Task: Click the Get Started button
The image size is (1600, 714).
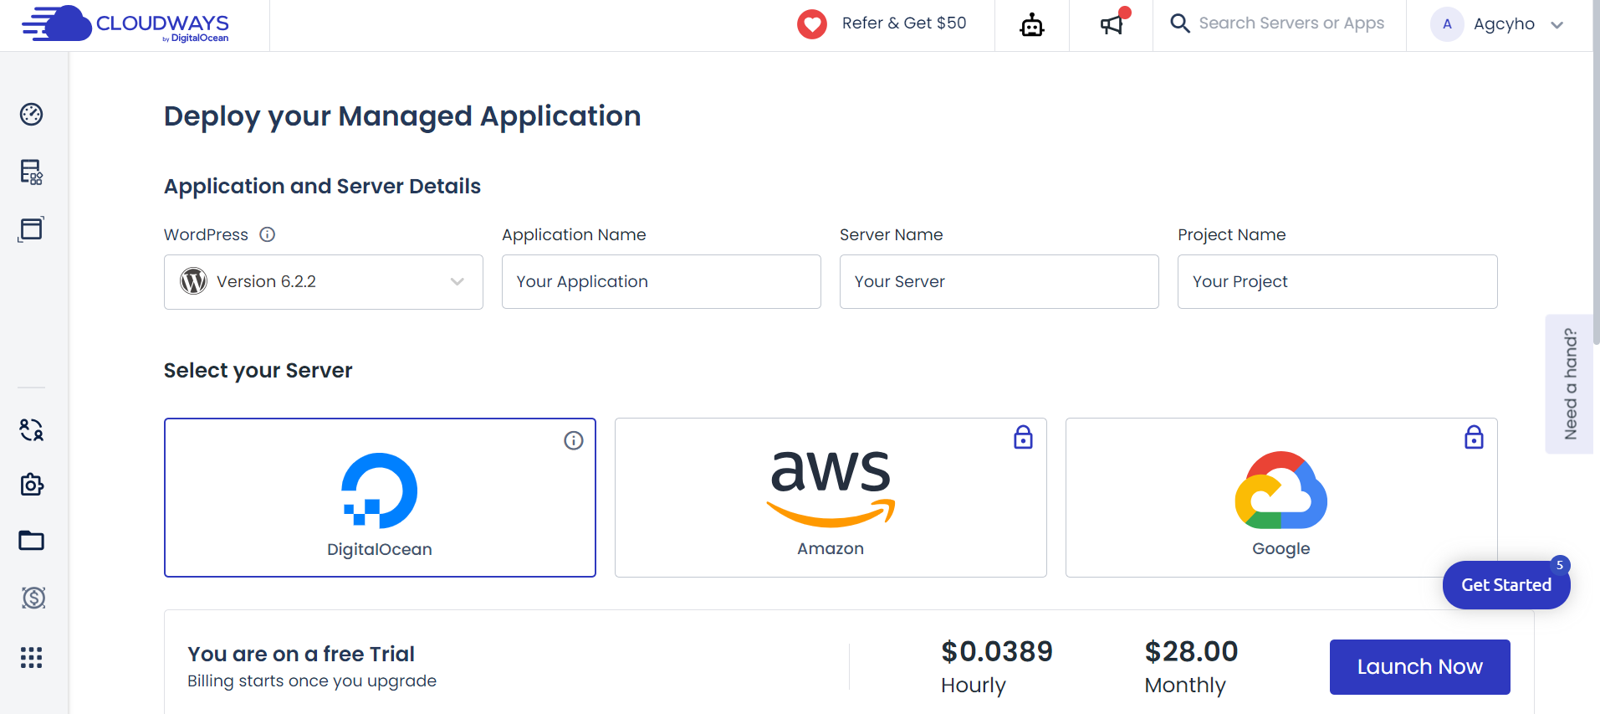Action: coord(1505,585)
